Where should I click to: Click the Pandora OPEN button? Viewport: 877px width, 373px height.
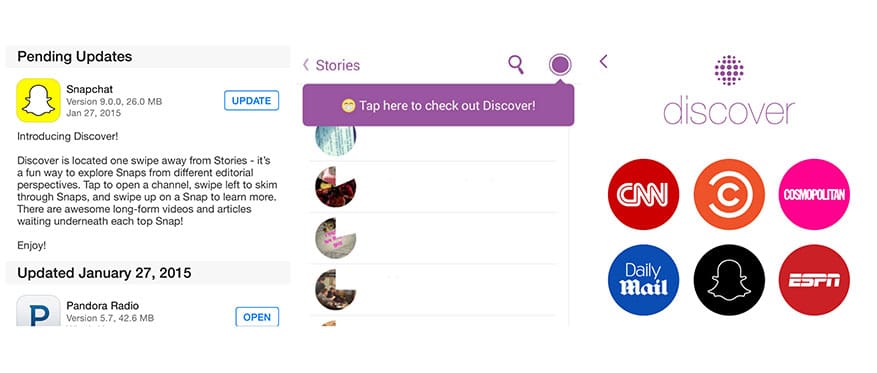[x=257, y=317]
